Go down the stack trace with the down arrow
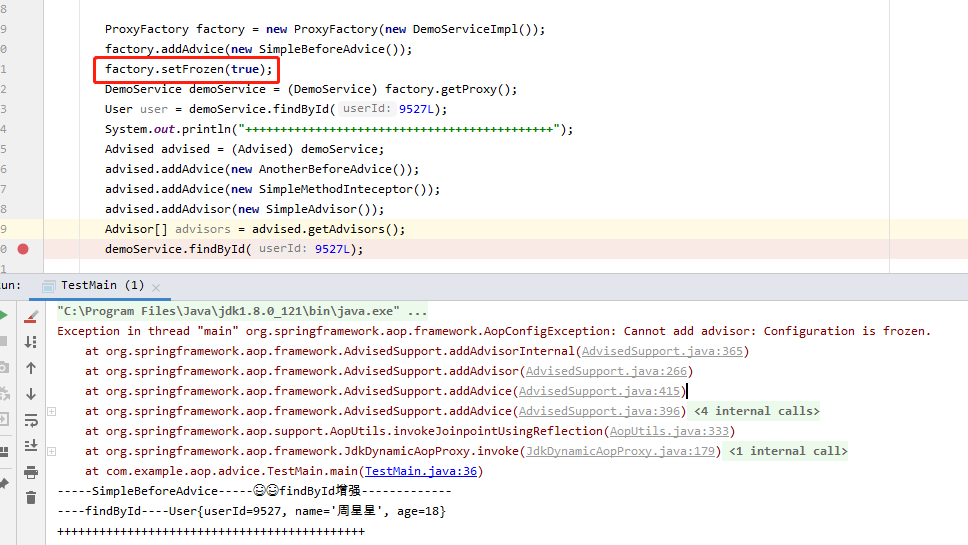 coord(31,394)
